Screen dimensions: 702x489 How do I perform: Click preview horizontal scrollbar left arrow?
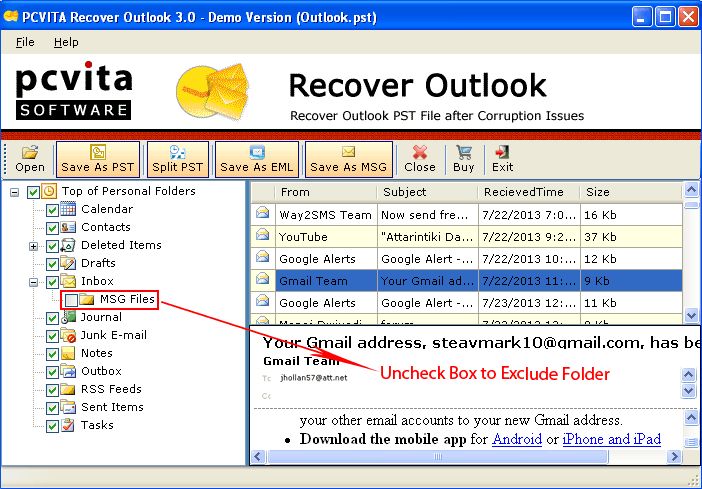tap(258, 457)
